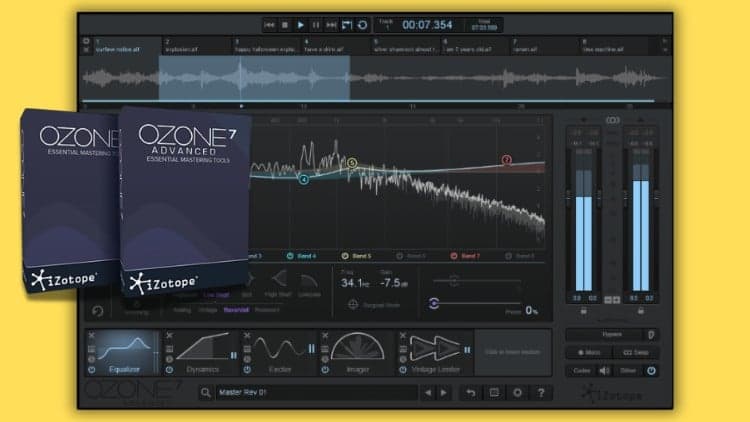
Task: Toggle Imager module power
Action: click(x=325, y=370)
